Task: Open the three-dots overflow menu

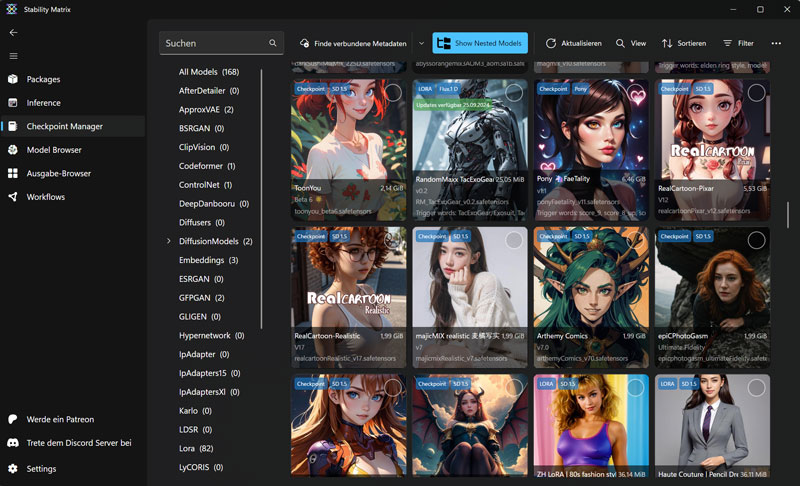Action: [x=776, y=44]
